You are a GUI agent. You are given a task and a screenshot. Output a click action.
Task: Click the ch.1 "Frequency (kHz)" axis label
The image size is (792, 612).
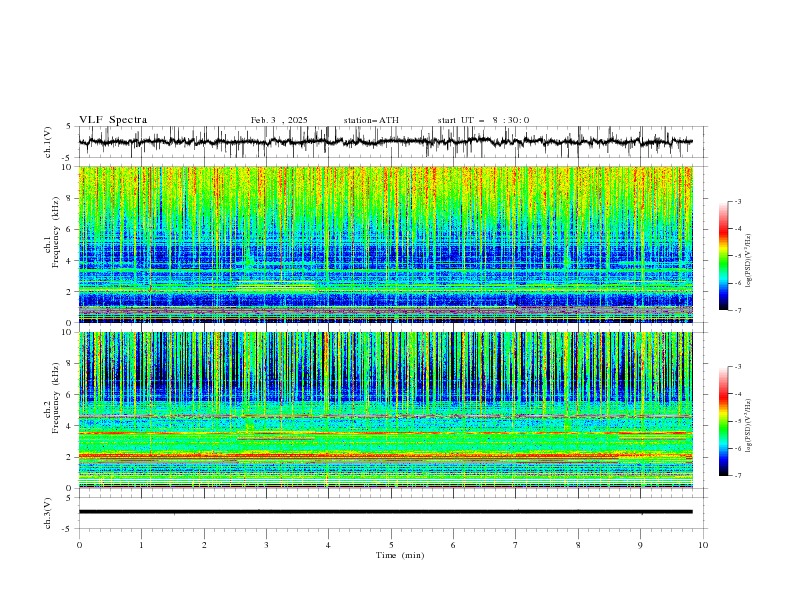click(x=56, y=232)
